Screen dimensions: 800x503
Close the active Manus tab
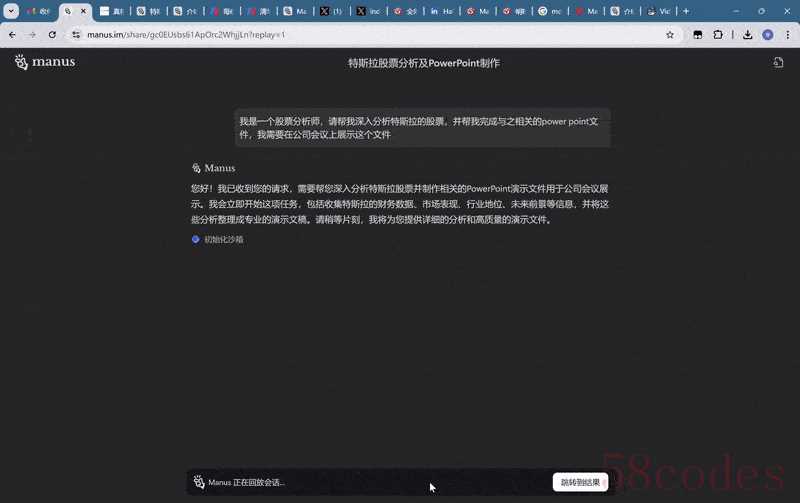tap(83, 11)
